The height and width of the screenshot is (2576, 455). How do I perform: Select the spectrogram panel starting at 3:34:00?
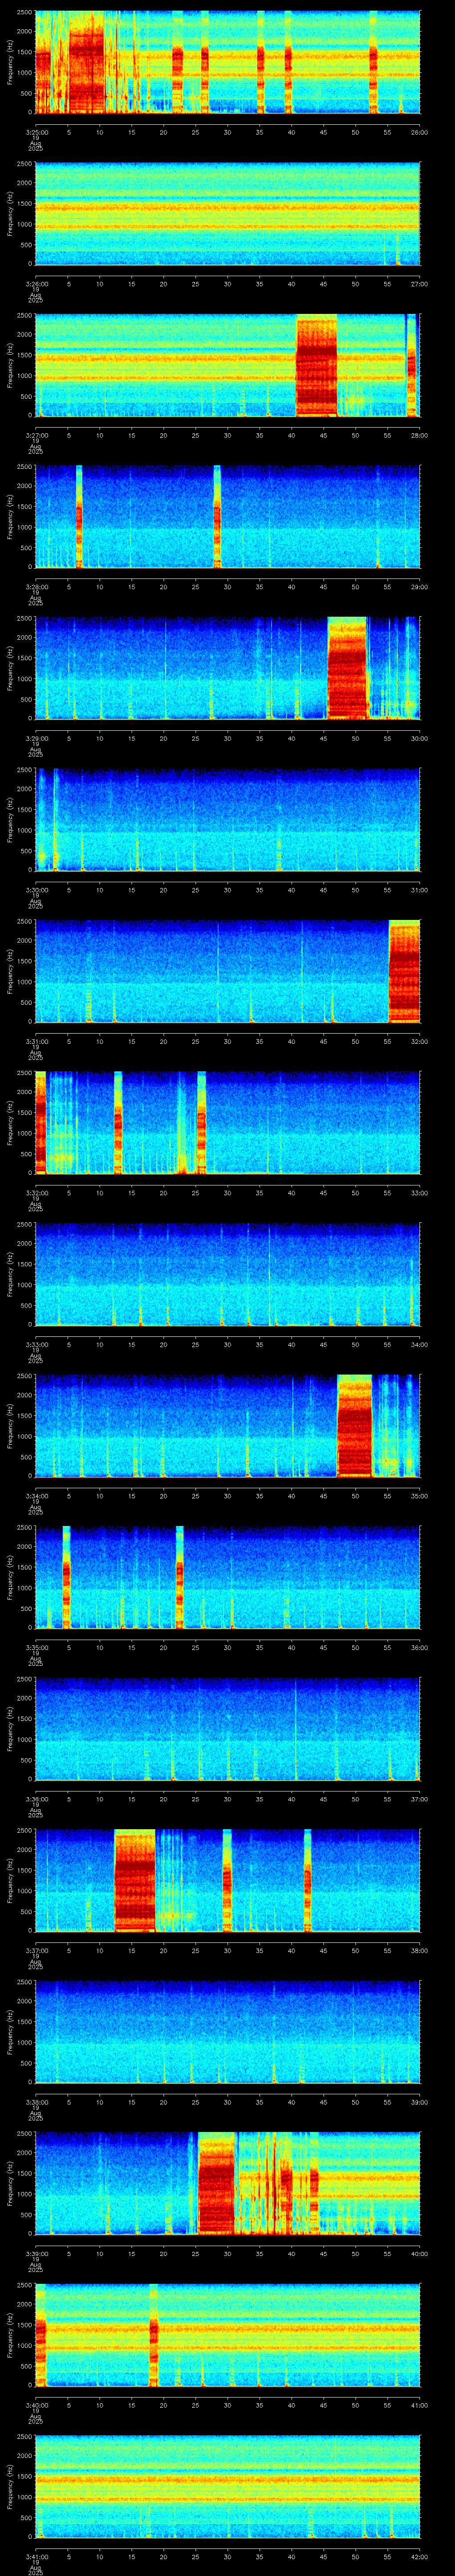[x=227, y=1425]
